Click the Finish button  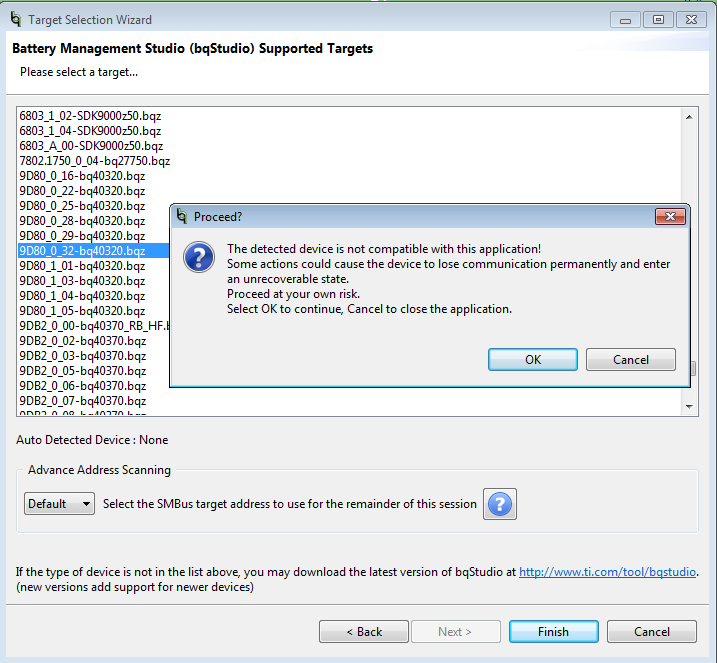click(x=553, y=631)
